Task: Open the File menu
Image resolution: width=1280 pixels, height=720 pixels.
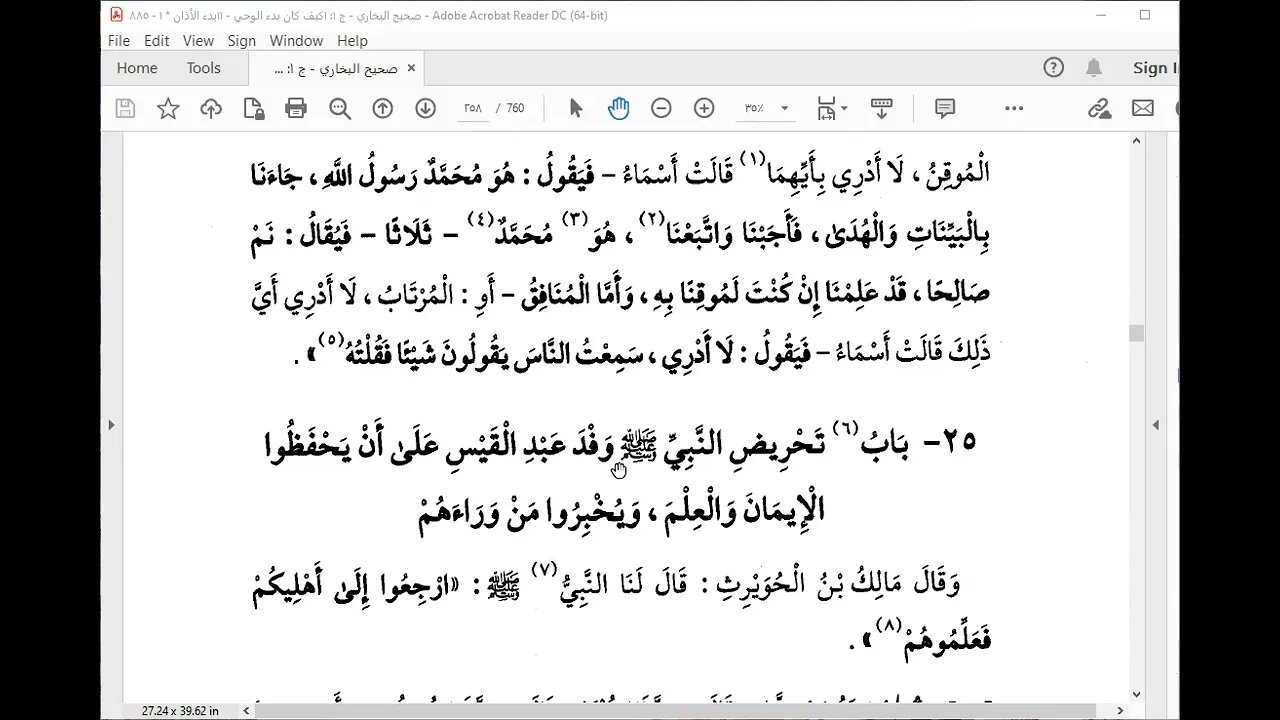Action: 119,41
